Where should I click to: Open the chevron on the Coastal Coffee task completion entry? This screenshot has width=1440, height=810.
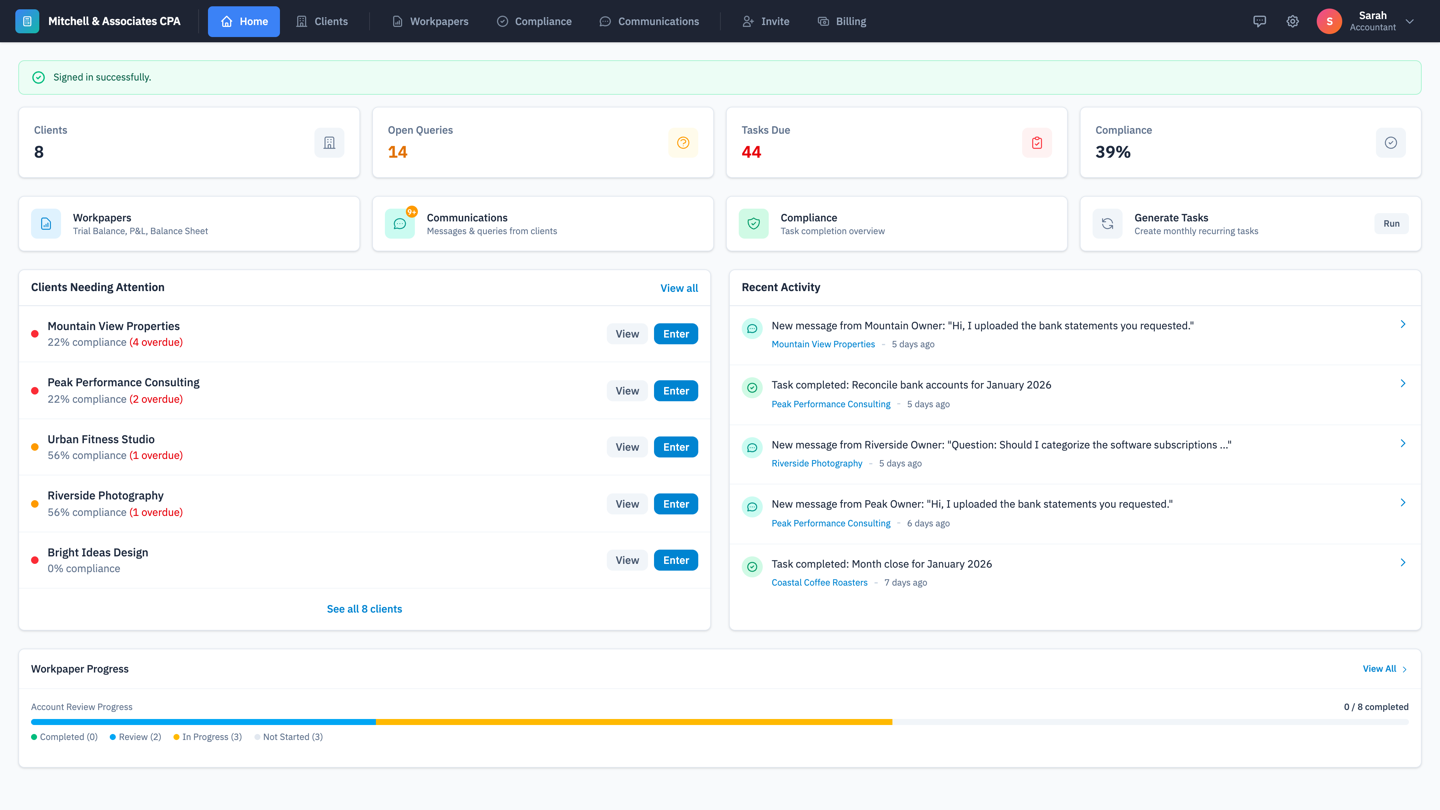tap(1403, 562)
